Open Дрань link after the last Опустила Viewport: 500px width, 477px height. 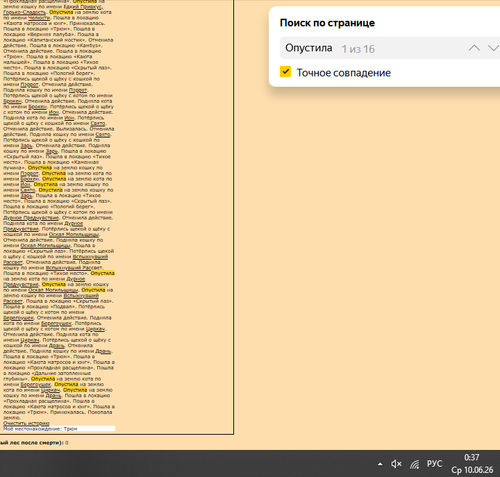(x=53, y=396)
